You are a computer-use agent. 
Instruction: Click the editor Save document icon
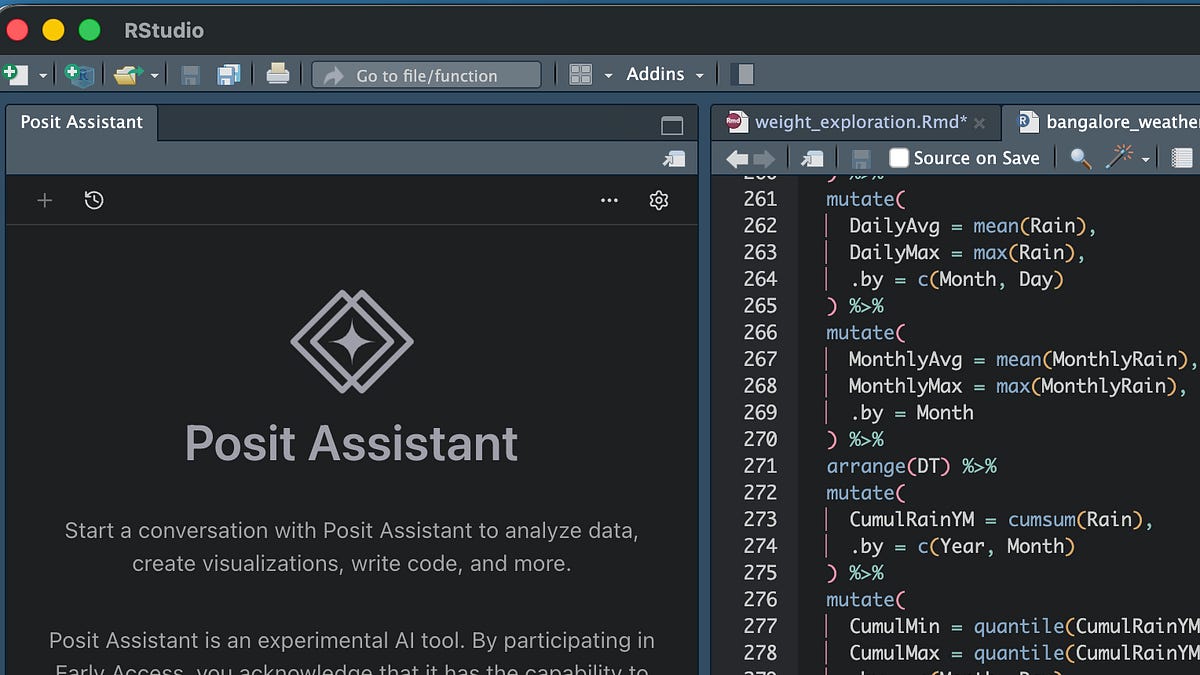859,158
